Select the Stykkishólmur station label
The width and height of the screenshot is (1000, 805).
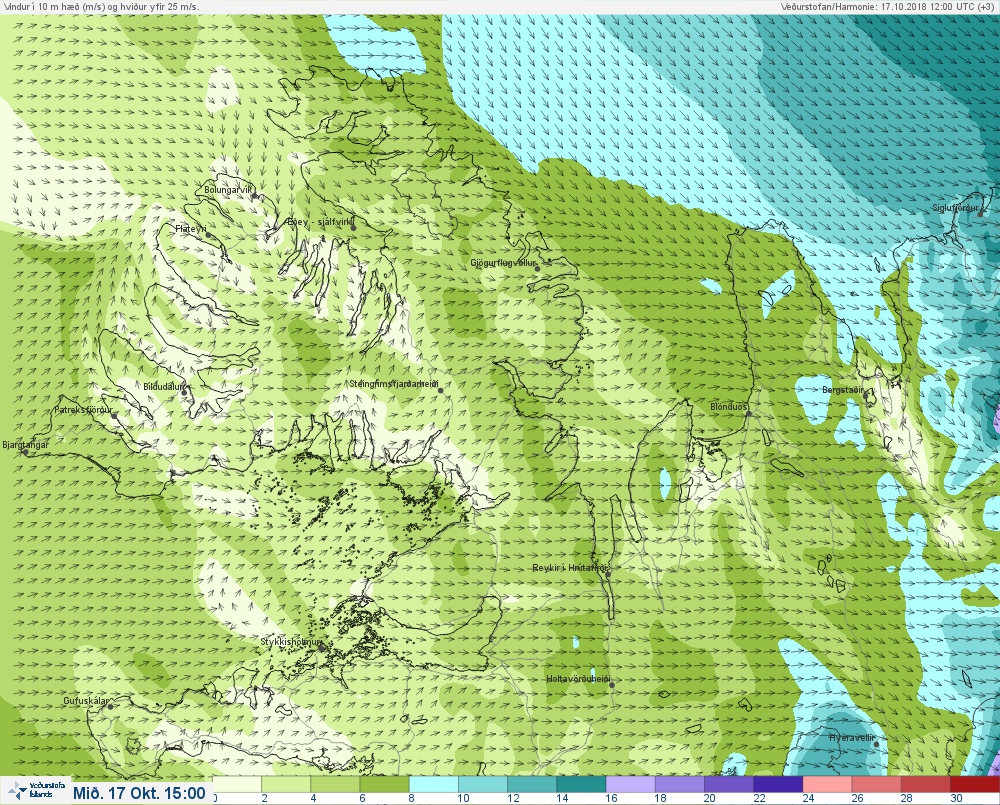tap(291, 642)
